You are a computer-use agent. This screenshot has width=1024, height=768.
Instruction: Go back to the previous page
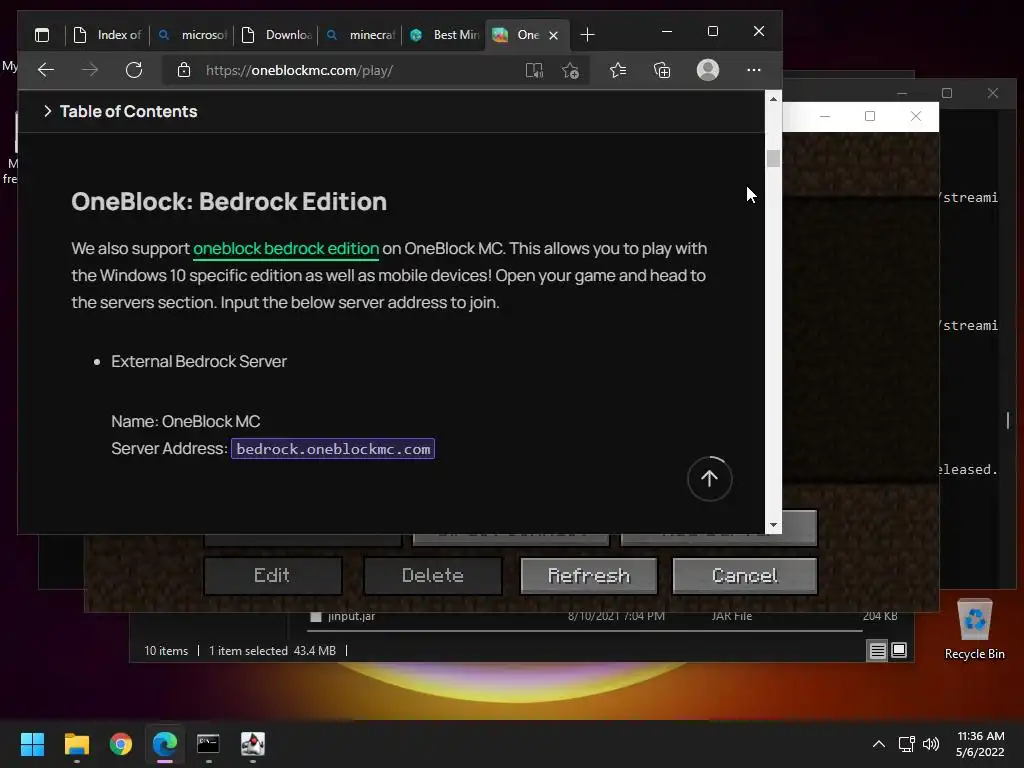tap(46, 70)
